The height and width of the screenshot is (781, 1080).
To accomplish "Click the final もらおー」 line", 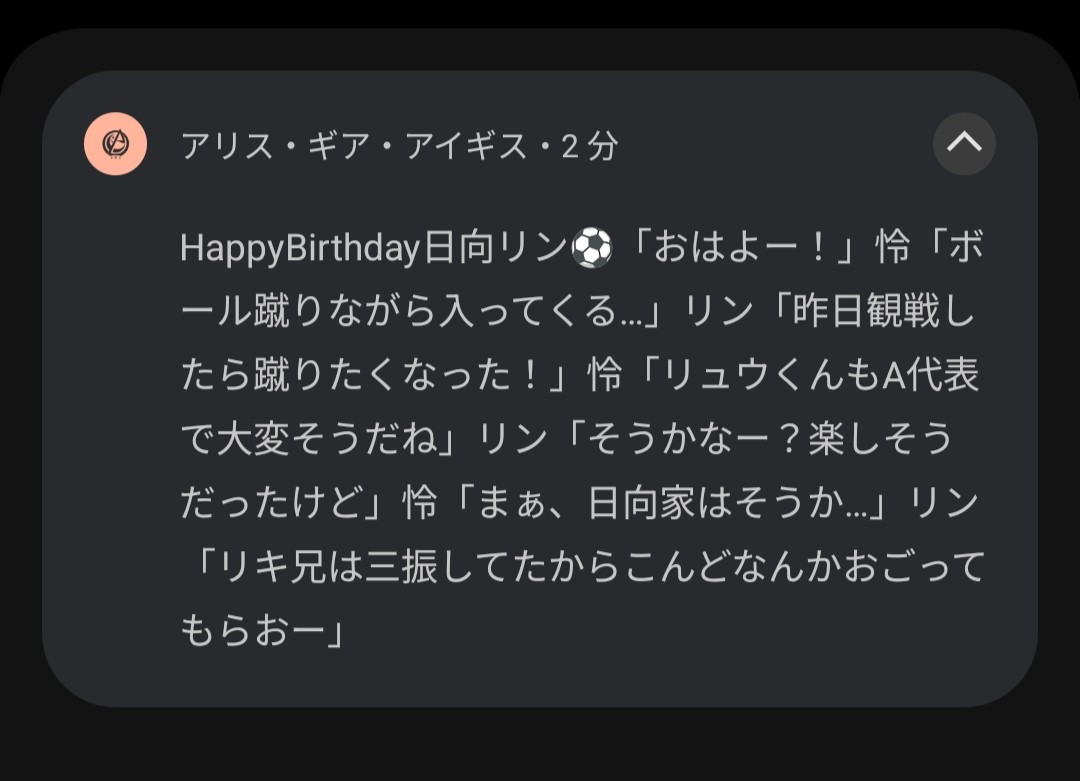I will tap(262, 631).
